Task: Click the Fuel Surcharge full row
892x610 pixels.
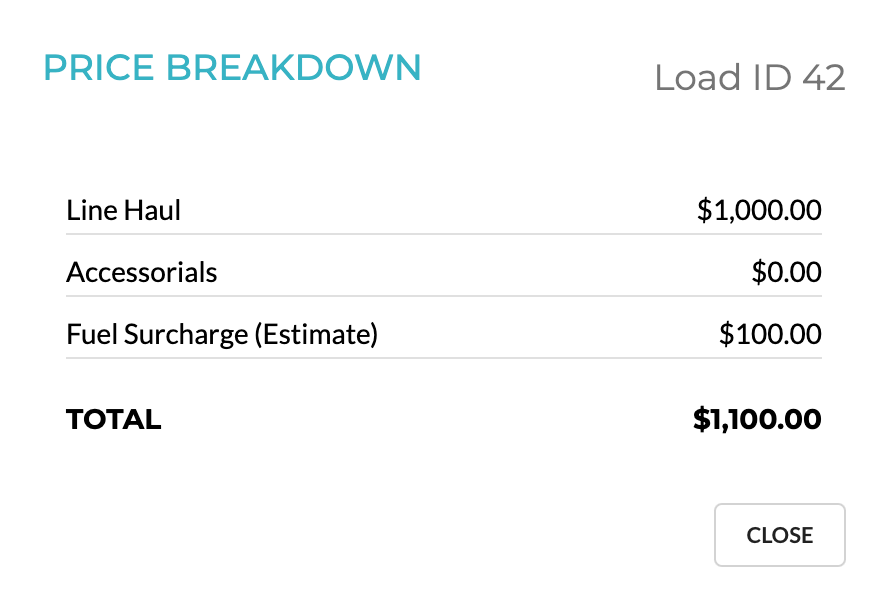Action: point(443,334)
